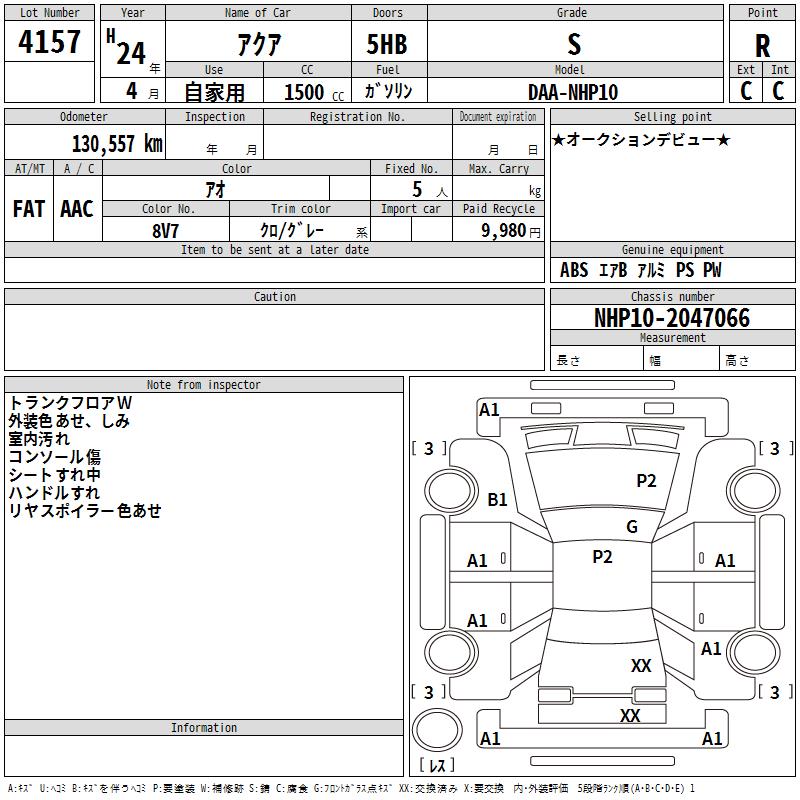Click the chassis number NHP10-2047066

[x=672, y=318]
